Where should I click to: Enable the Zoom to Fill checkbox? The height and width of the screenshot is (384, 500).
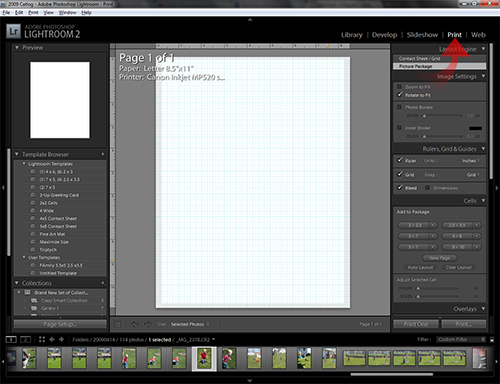[399, 87]
